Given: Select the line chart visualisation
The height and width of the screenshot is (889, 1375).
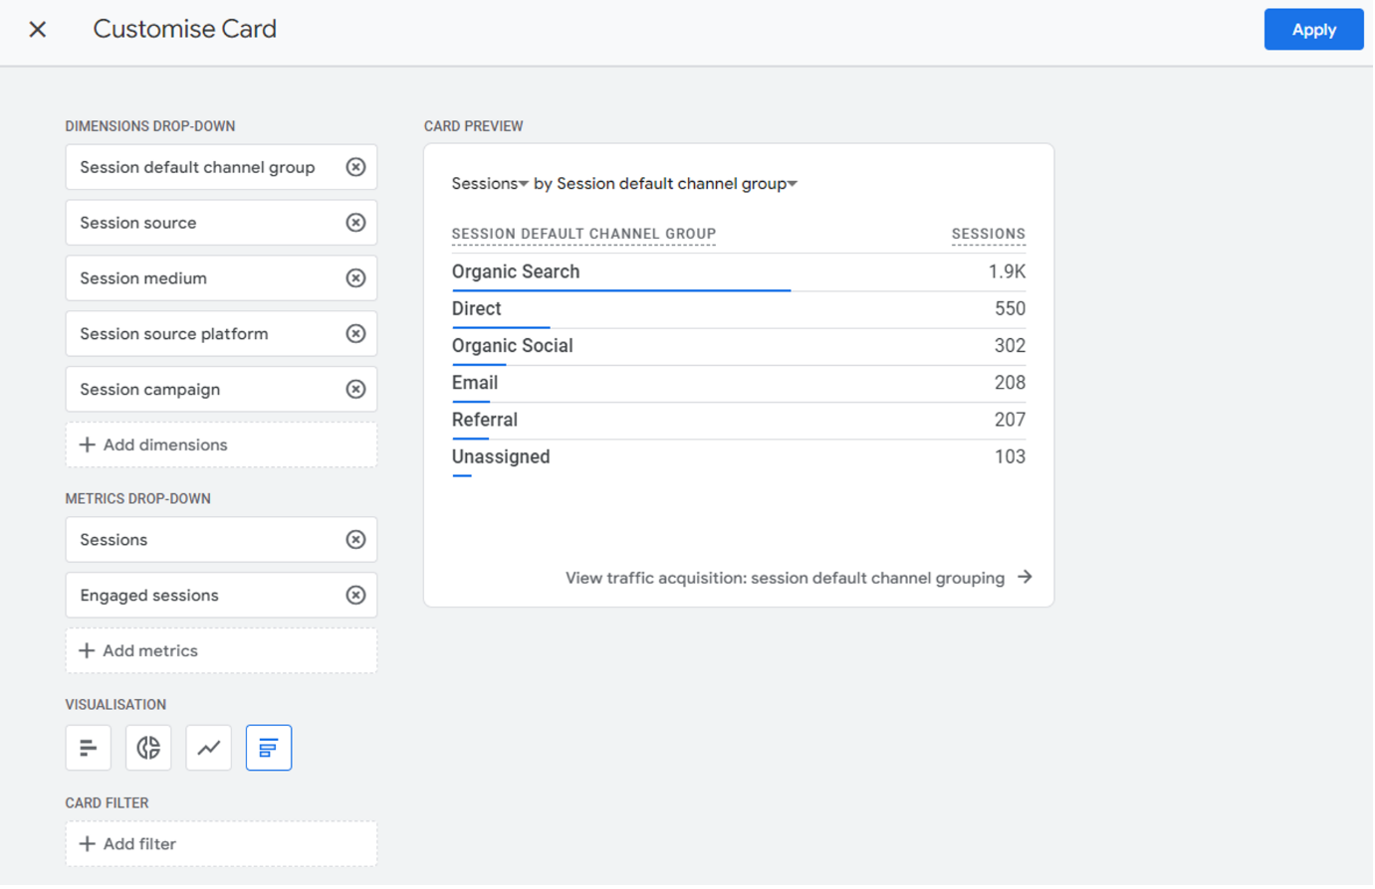Looking at the screenshot, I should tap(208, 748).
